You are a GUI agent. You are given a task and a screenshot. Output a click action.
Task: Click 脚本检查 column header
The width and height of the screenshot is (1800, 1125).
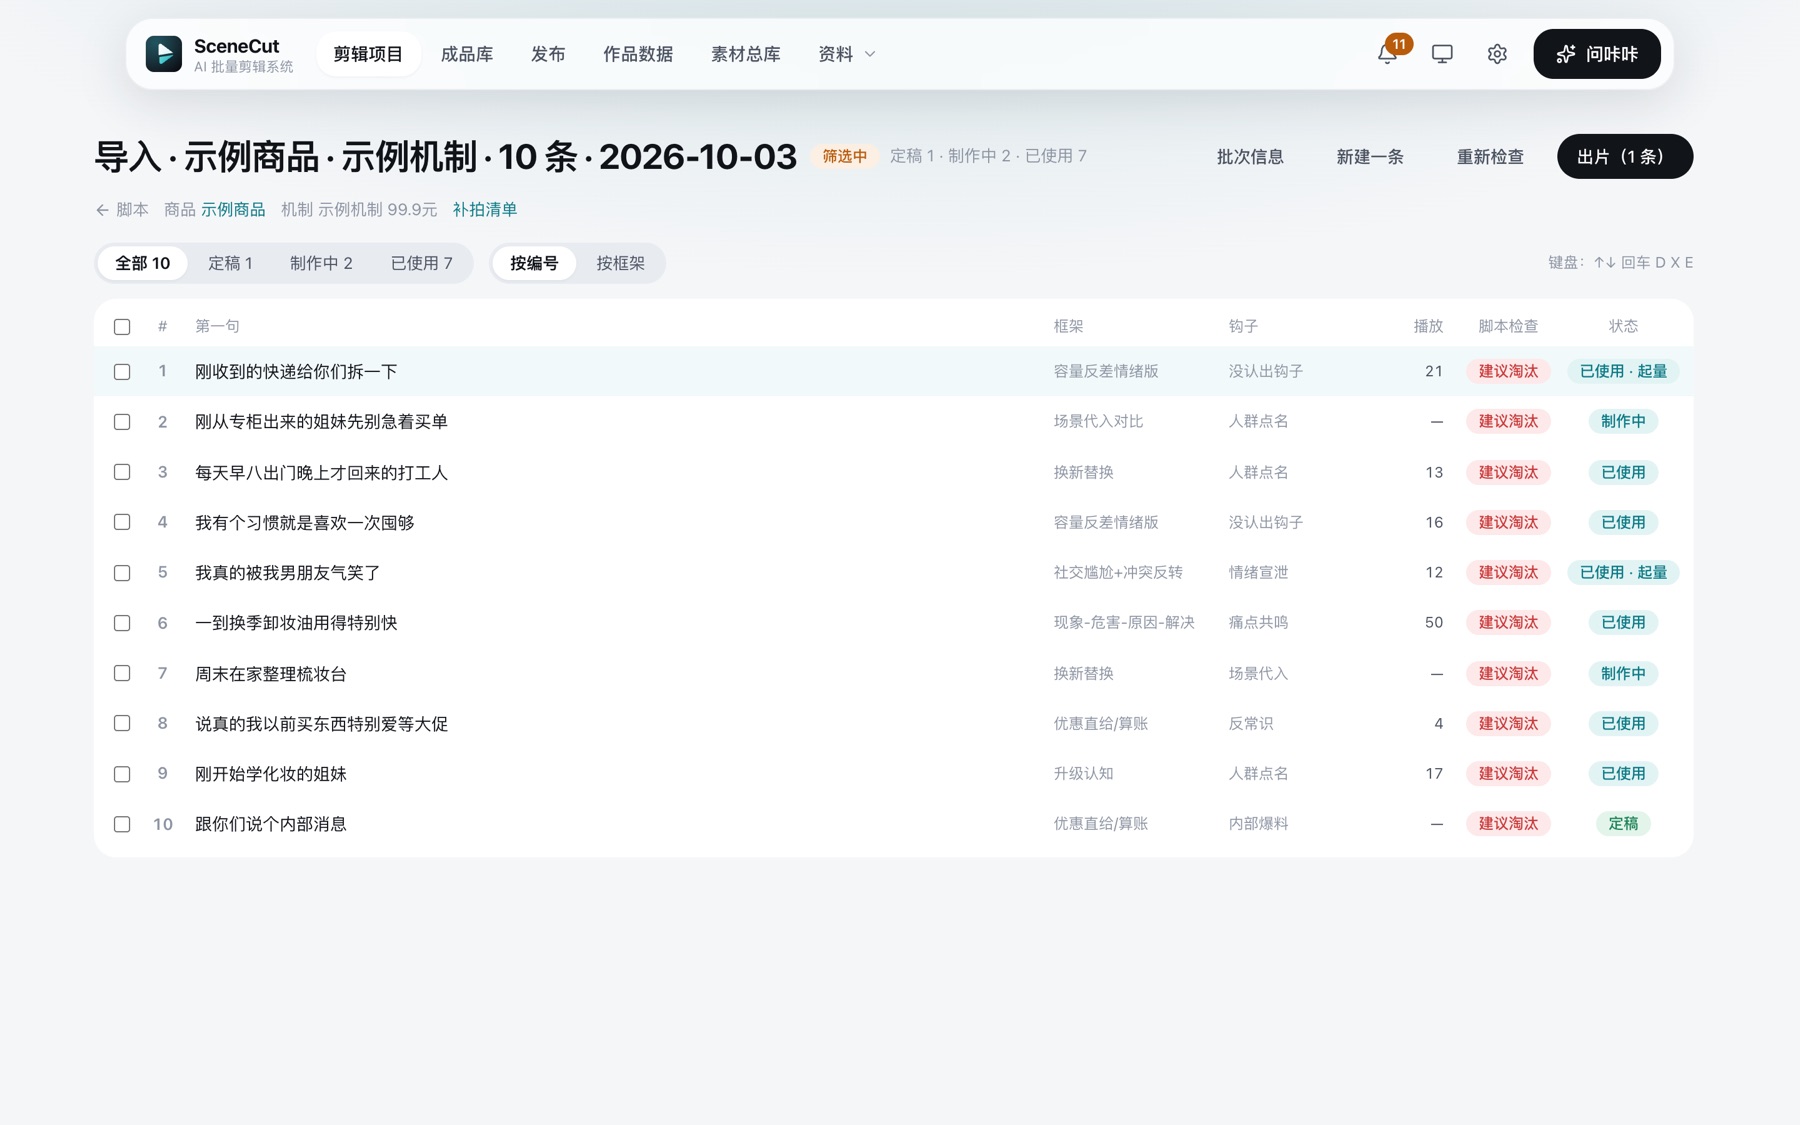tap(1508, 326)
